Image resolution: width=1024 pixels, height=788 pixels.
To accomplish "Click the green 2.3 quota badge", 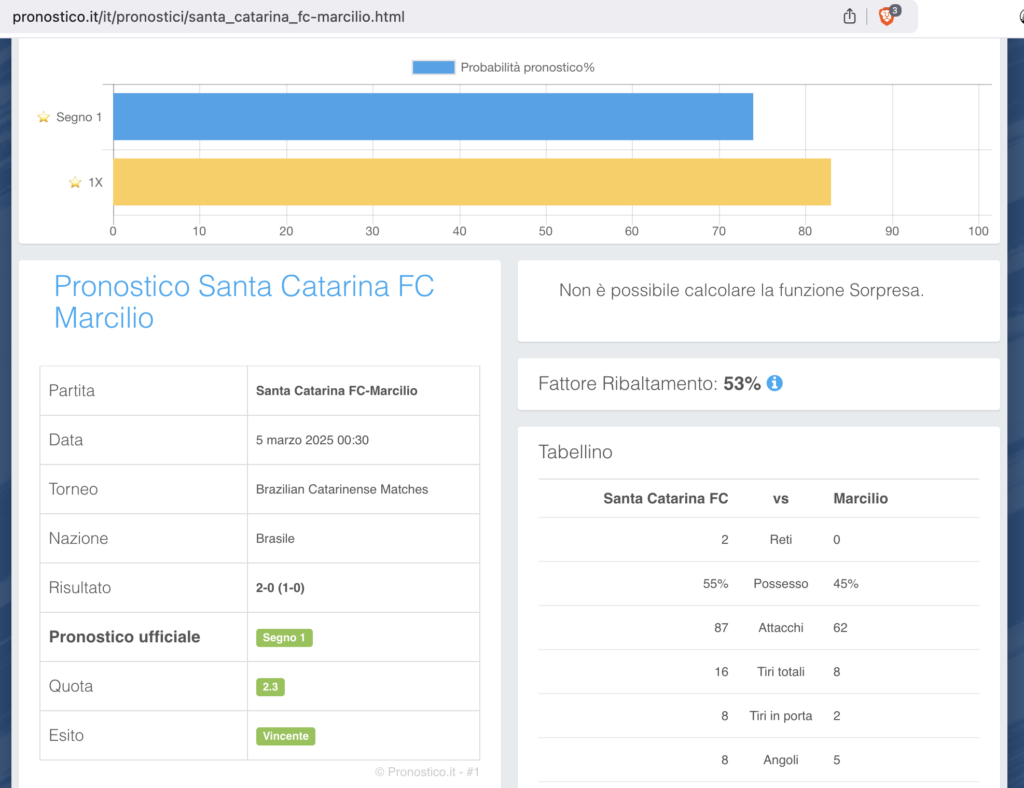I will tap(270, 687).
